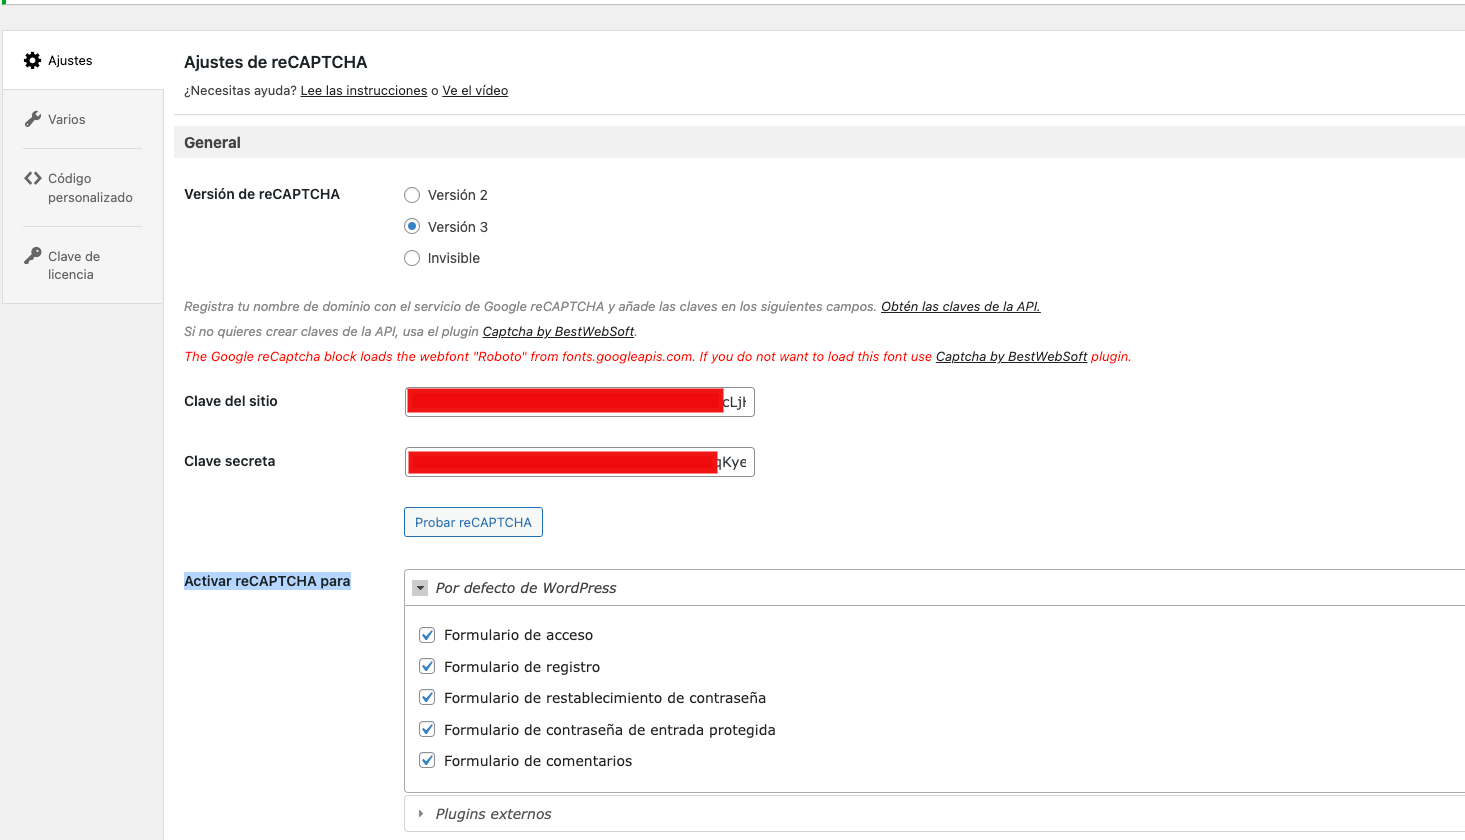Click the Clave del sitio input field
The height and width of the screenshot is (840, 1465).
point(579,402)
